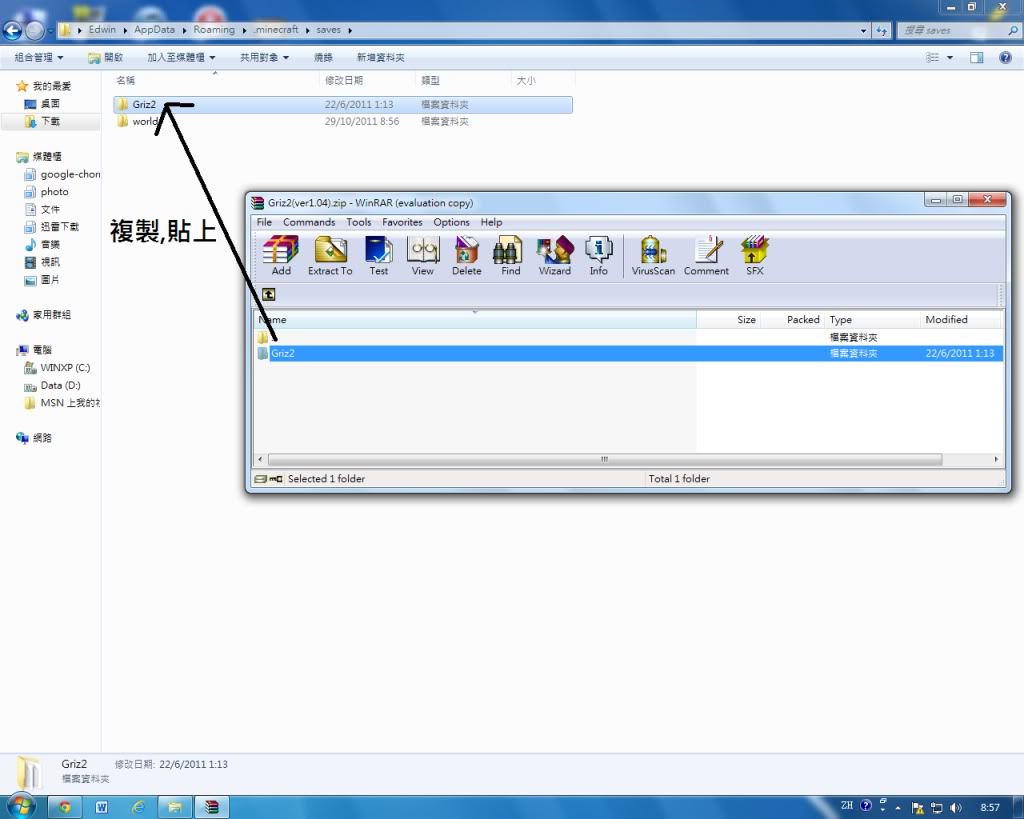Open Internet Explorer from the taskbar

138,807
